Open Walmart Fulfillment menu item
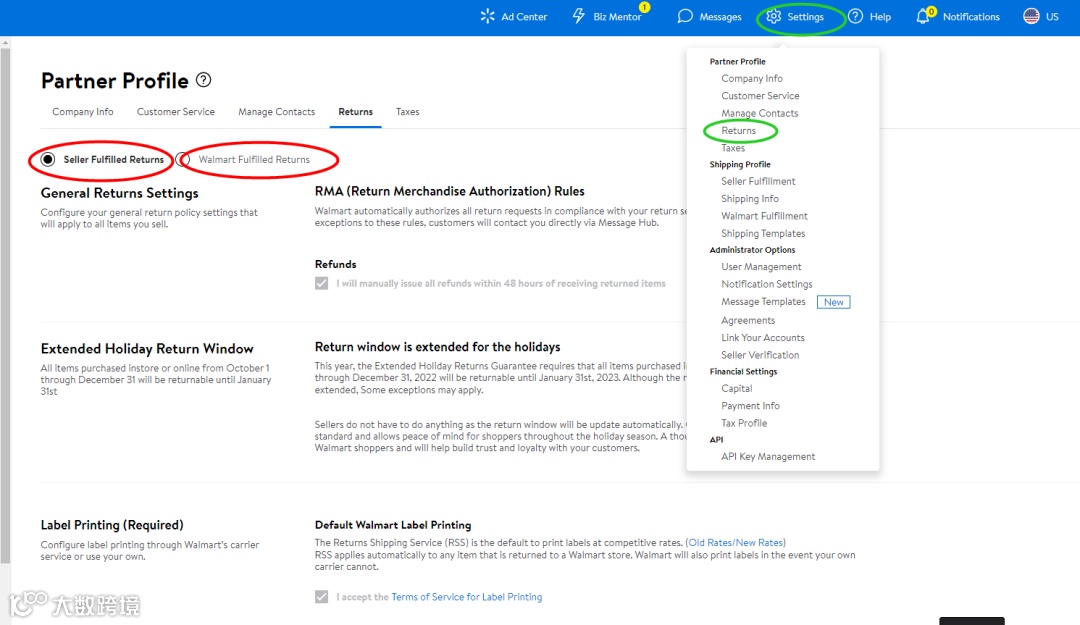The image size is (1080, 625). coord(765,216)
